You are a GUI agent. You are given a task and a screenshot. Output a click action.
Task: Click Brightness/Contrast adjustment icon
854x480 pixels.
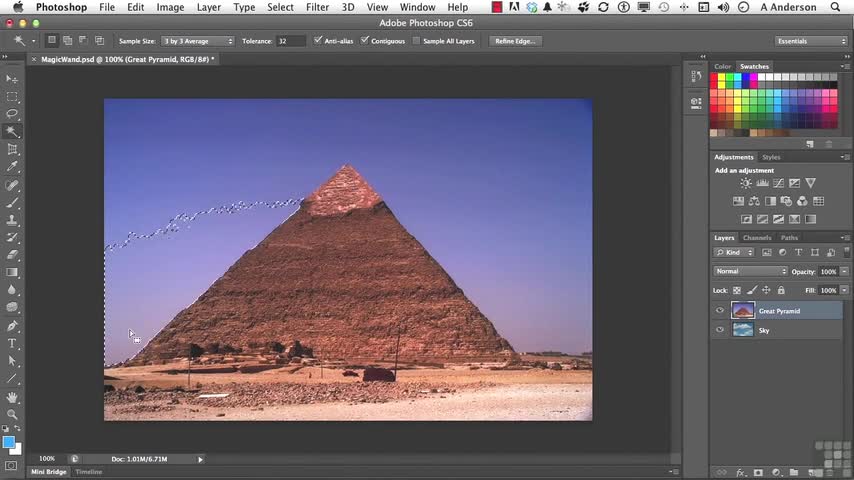coord(746,183)
